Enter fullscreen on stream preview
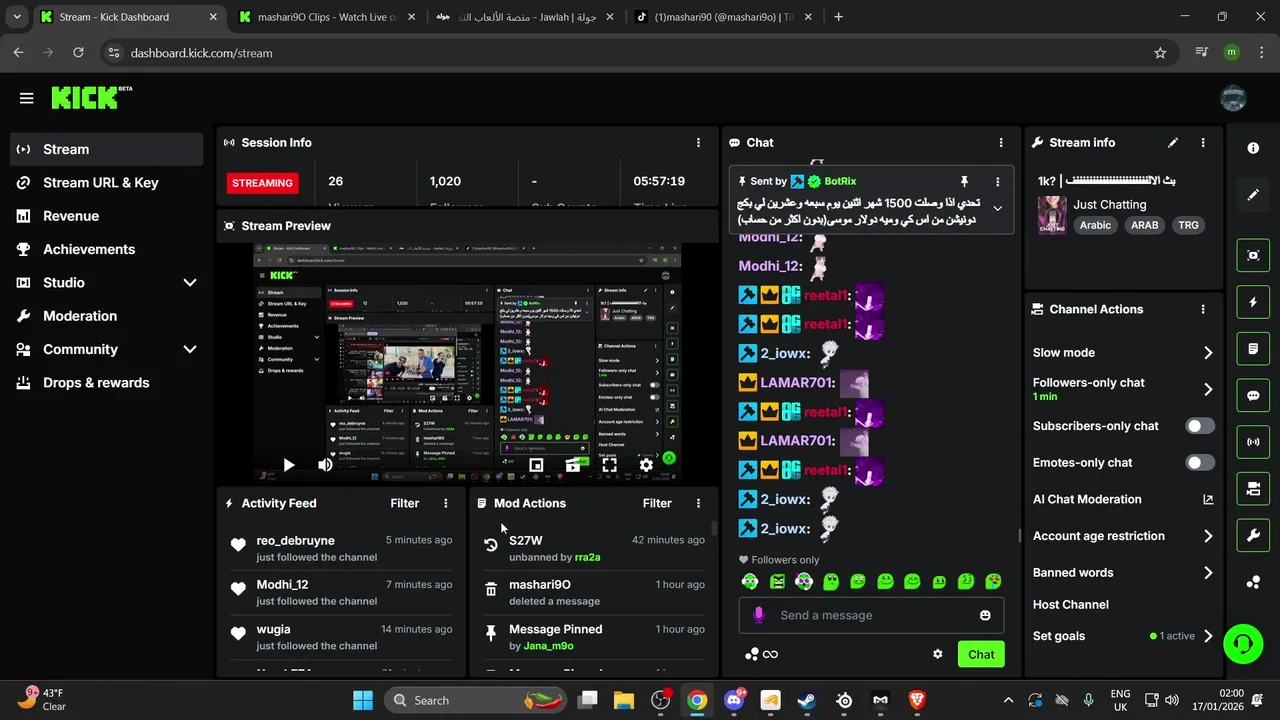The image size is (1280, 720). coord(609,465)
